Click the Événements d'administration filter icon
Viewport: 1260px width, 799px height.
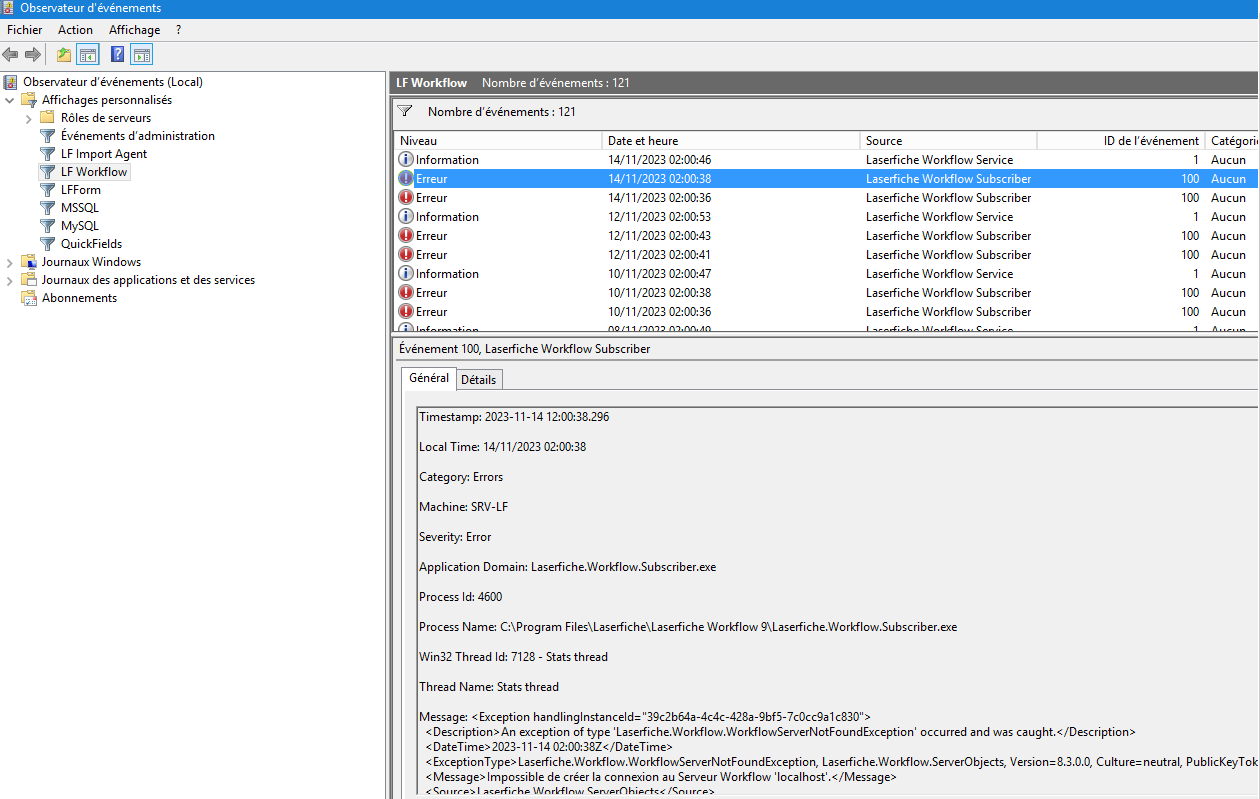47,136
